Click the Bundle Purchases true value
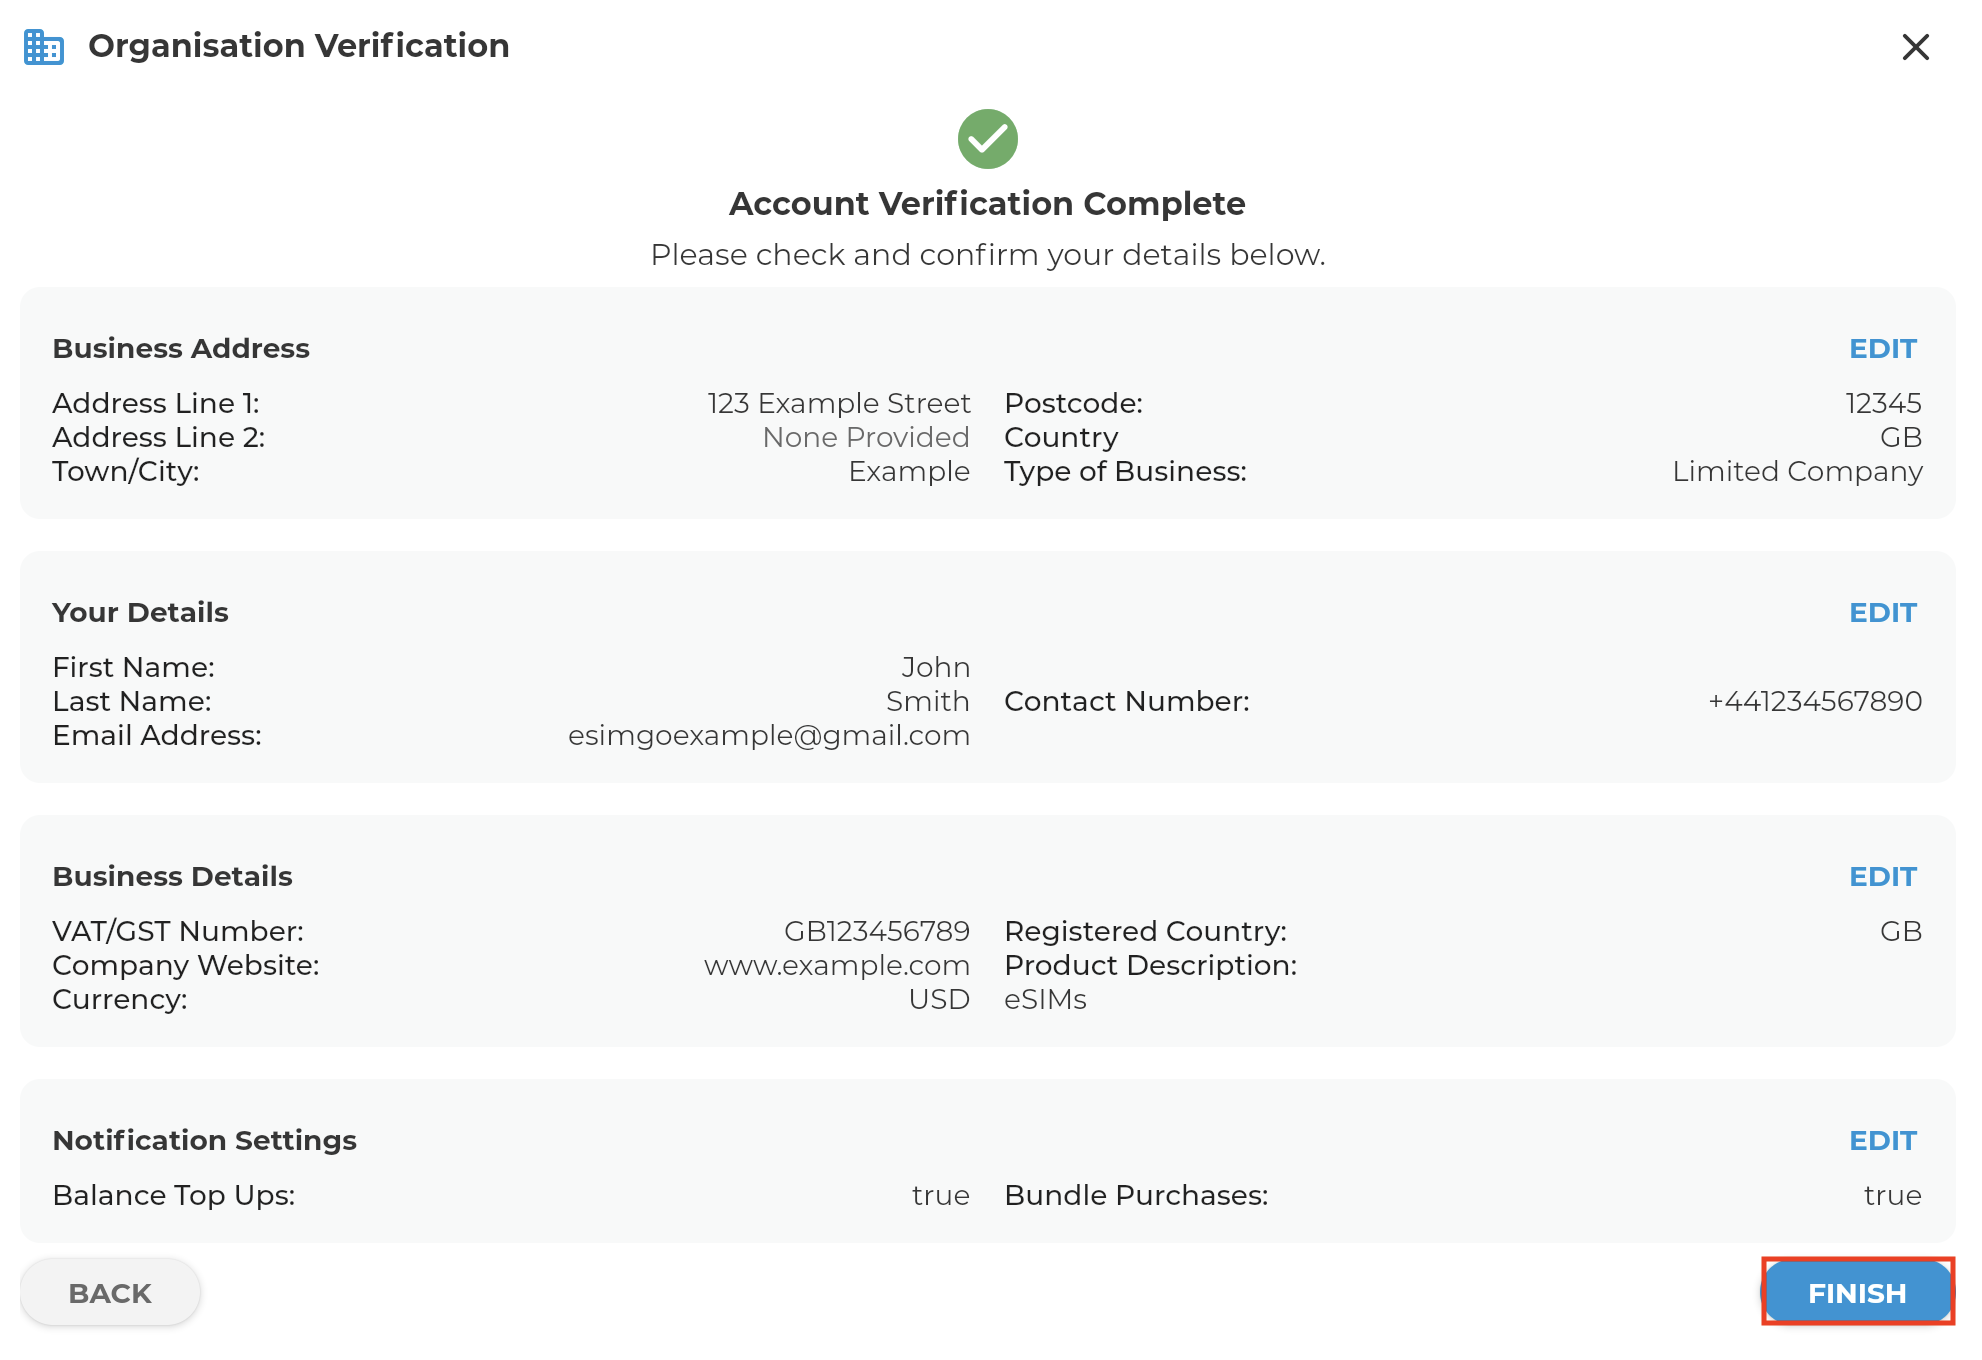The image size is (1982, 1360). click(x=1893, y=1195)
